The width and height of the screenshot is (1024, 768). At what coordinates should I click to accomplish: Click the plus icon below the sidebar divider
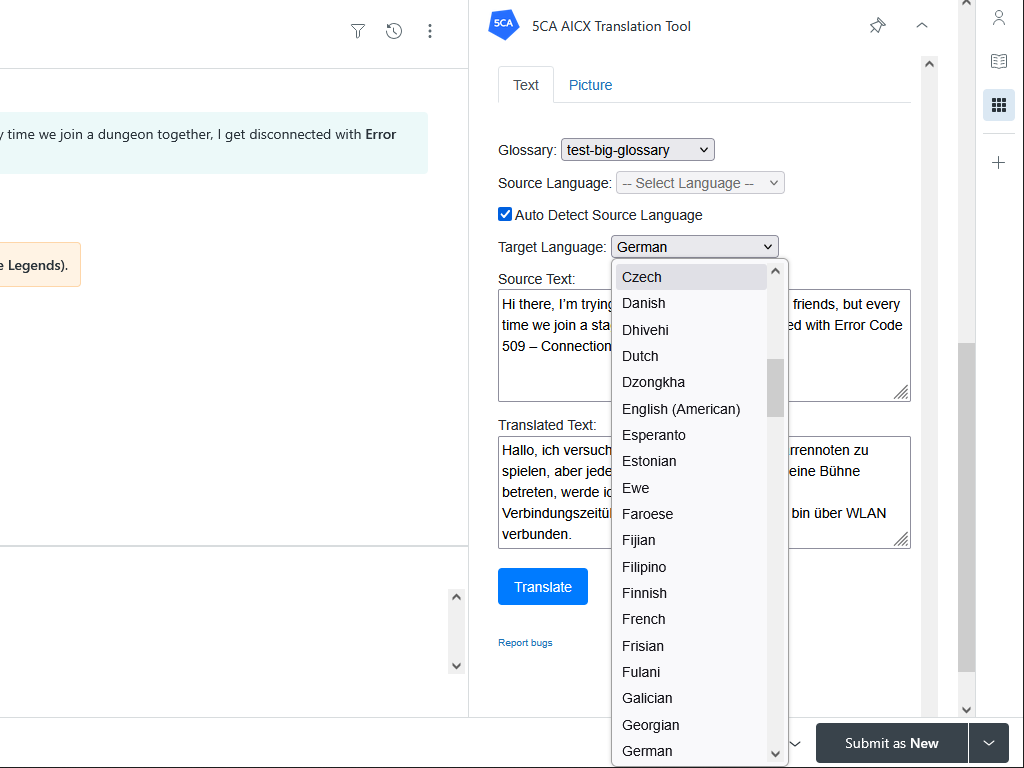point(998,162)
